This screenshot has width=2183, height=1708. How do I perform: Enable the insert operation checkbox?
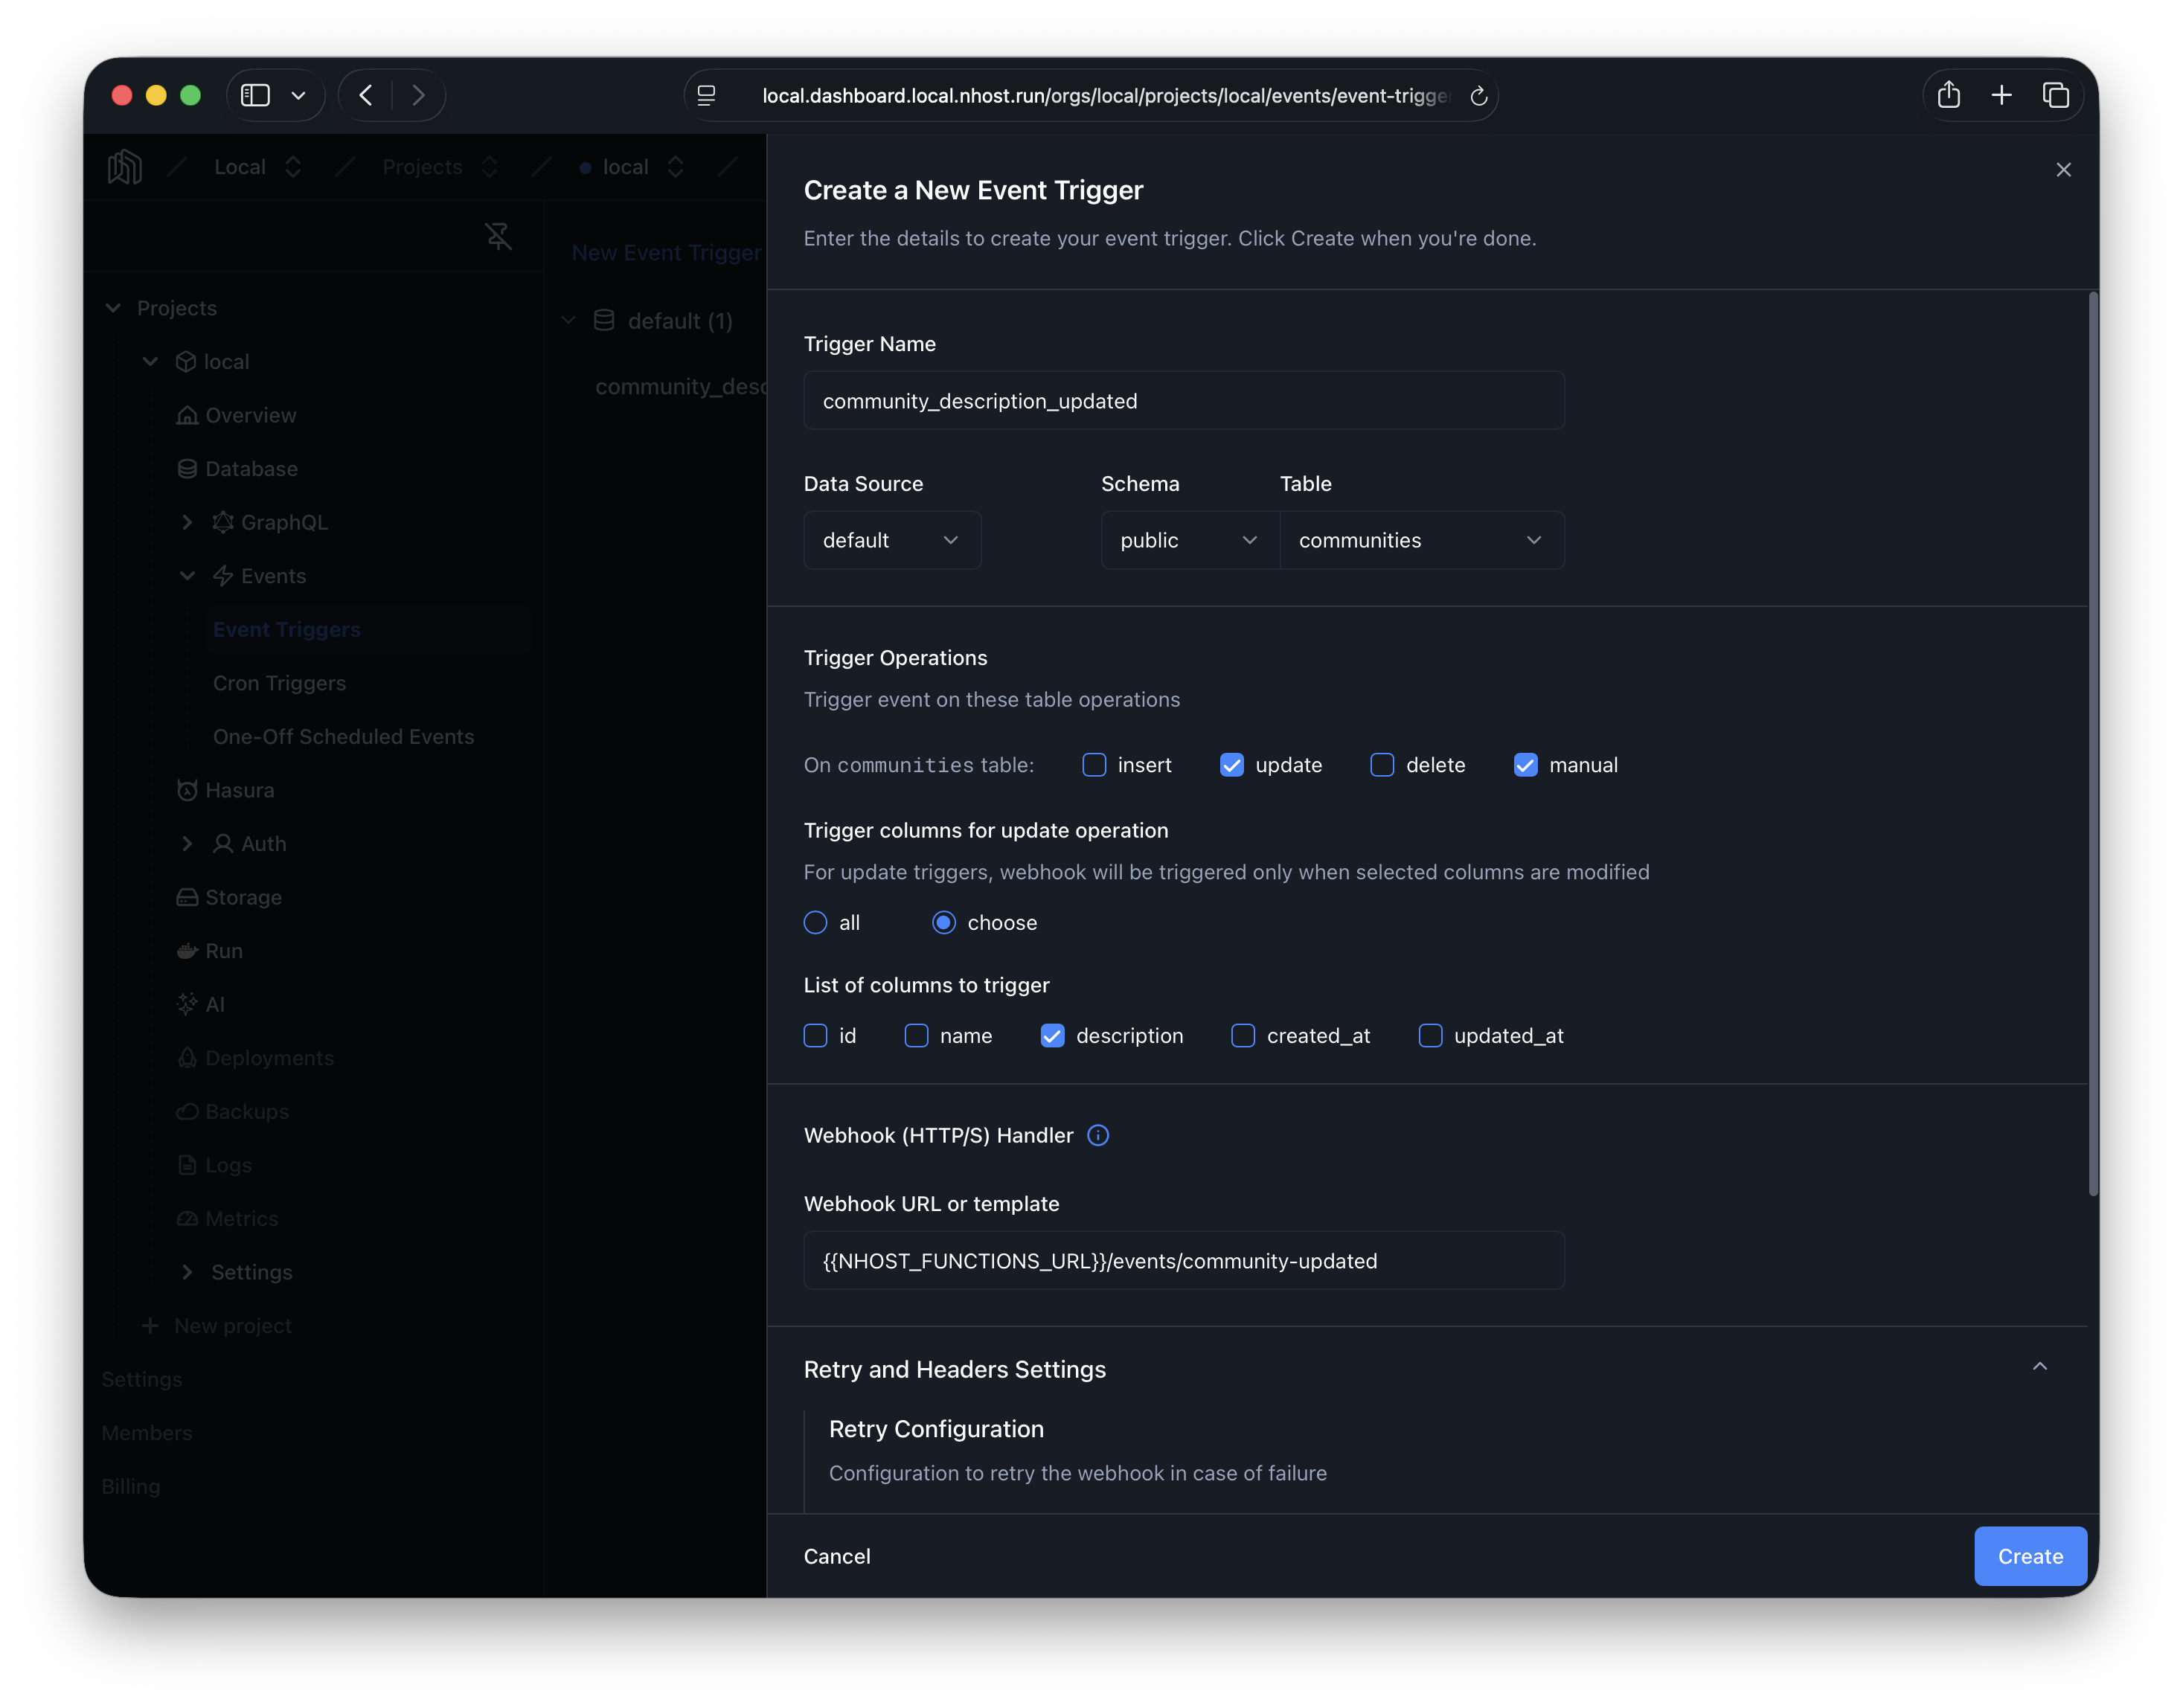click(x=1094, y=765)
